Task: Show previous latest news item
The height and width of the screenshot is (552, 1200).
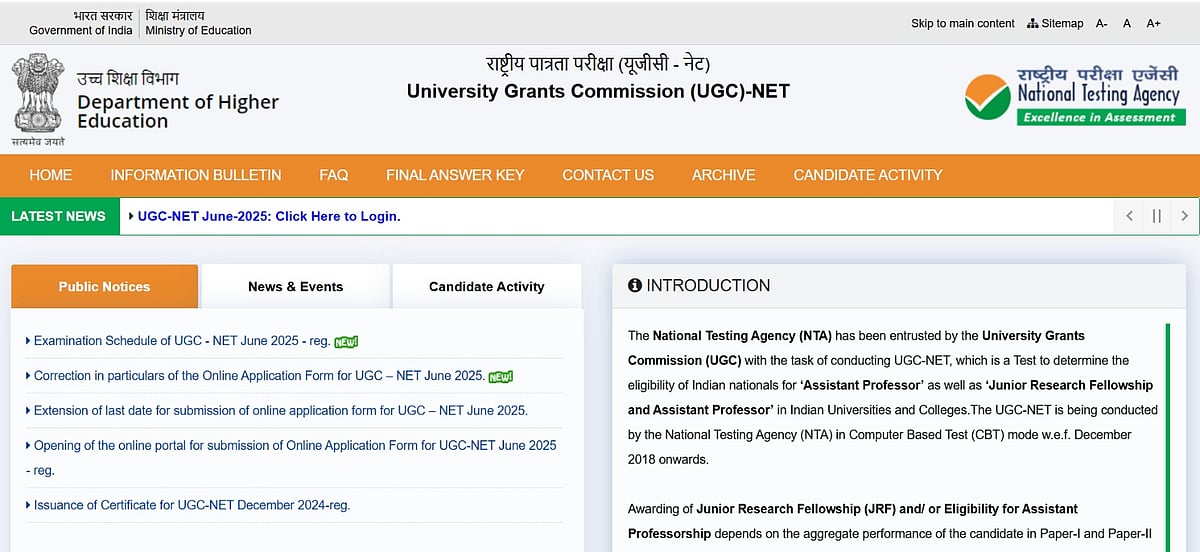Action: tap(1129, 216)
